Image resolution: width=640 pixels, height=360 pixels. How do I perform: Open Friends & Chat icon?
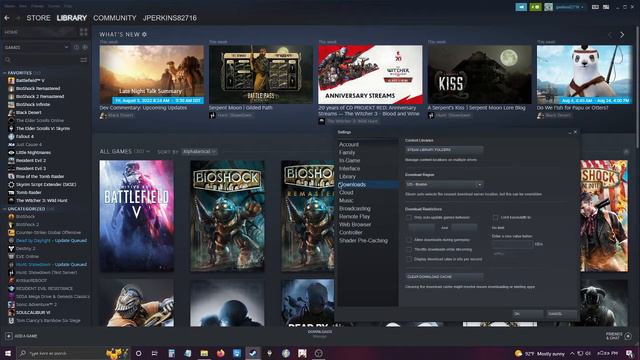pyautogui.click(x=628, y=336)
